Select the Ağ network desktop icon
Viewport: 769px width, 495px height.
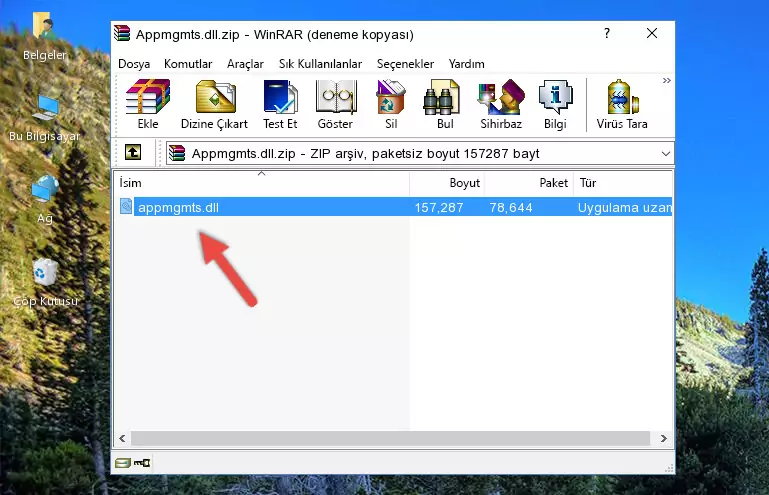[x=45, y=200]
